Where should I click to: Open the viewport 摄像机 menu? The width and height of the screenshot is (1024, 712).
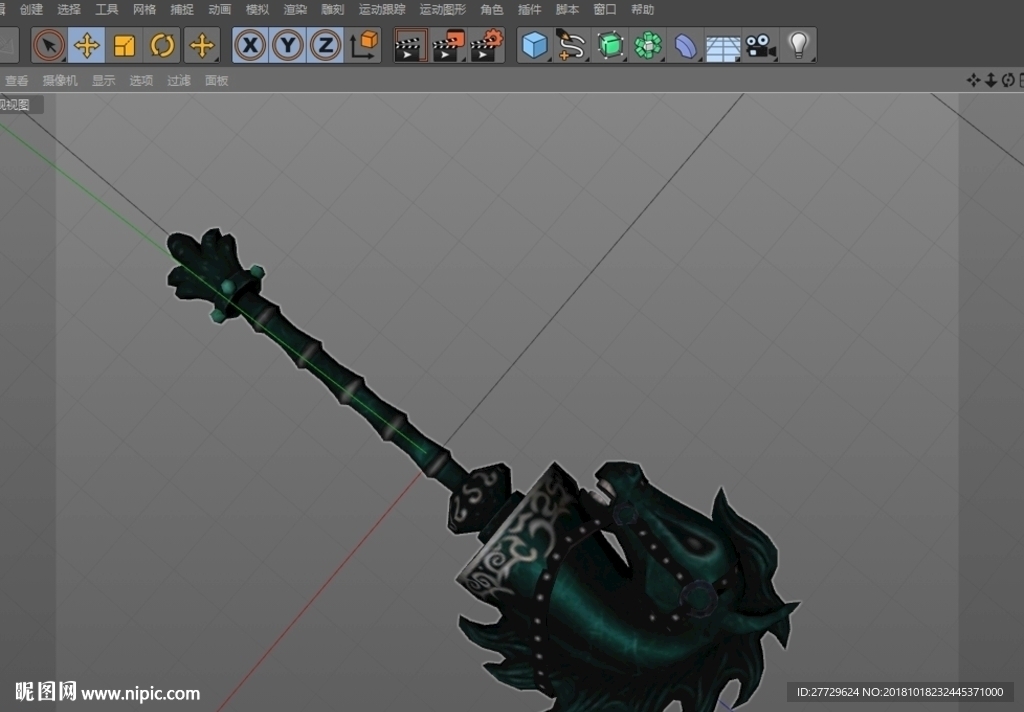tap(60, 80)
